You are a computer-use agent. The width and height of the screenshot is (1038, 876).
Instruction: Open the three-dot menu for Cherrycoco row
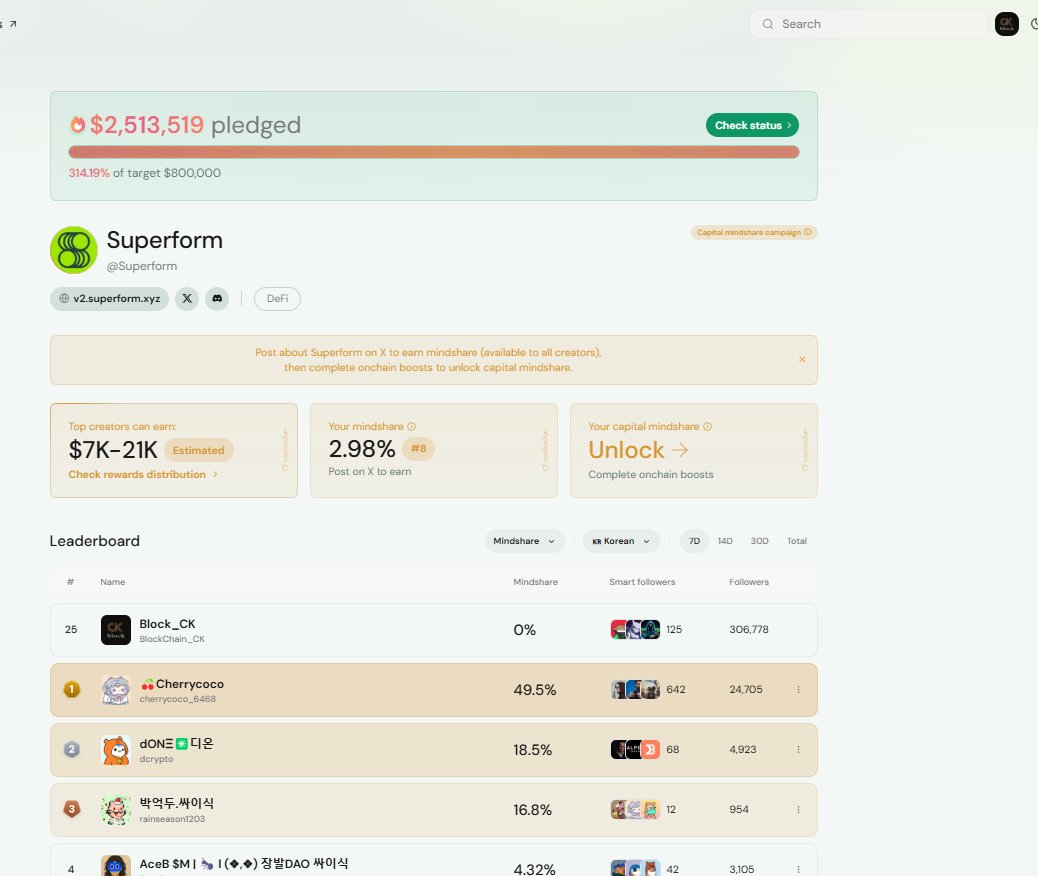(x=798, y=689)
